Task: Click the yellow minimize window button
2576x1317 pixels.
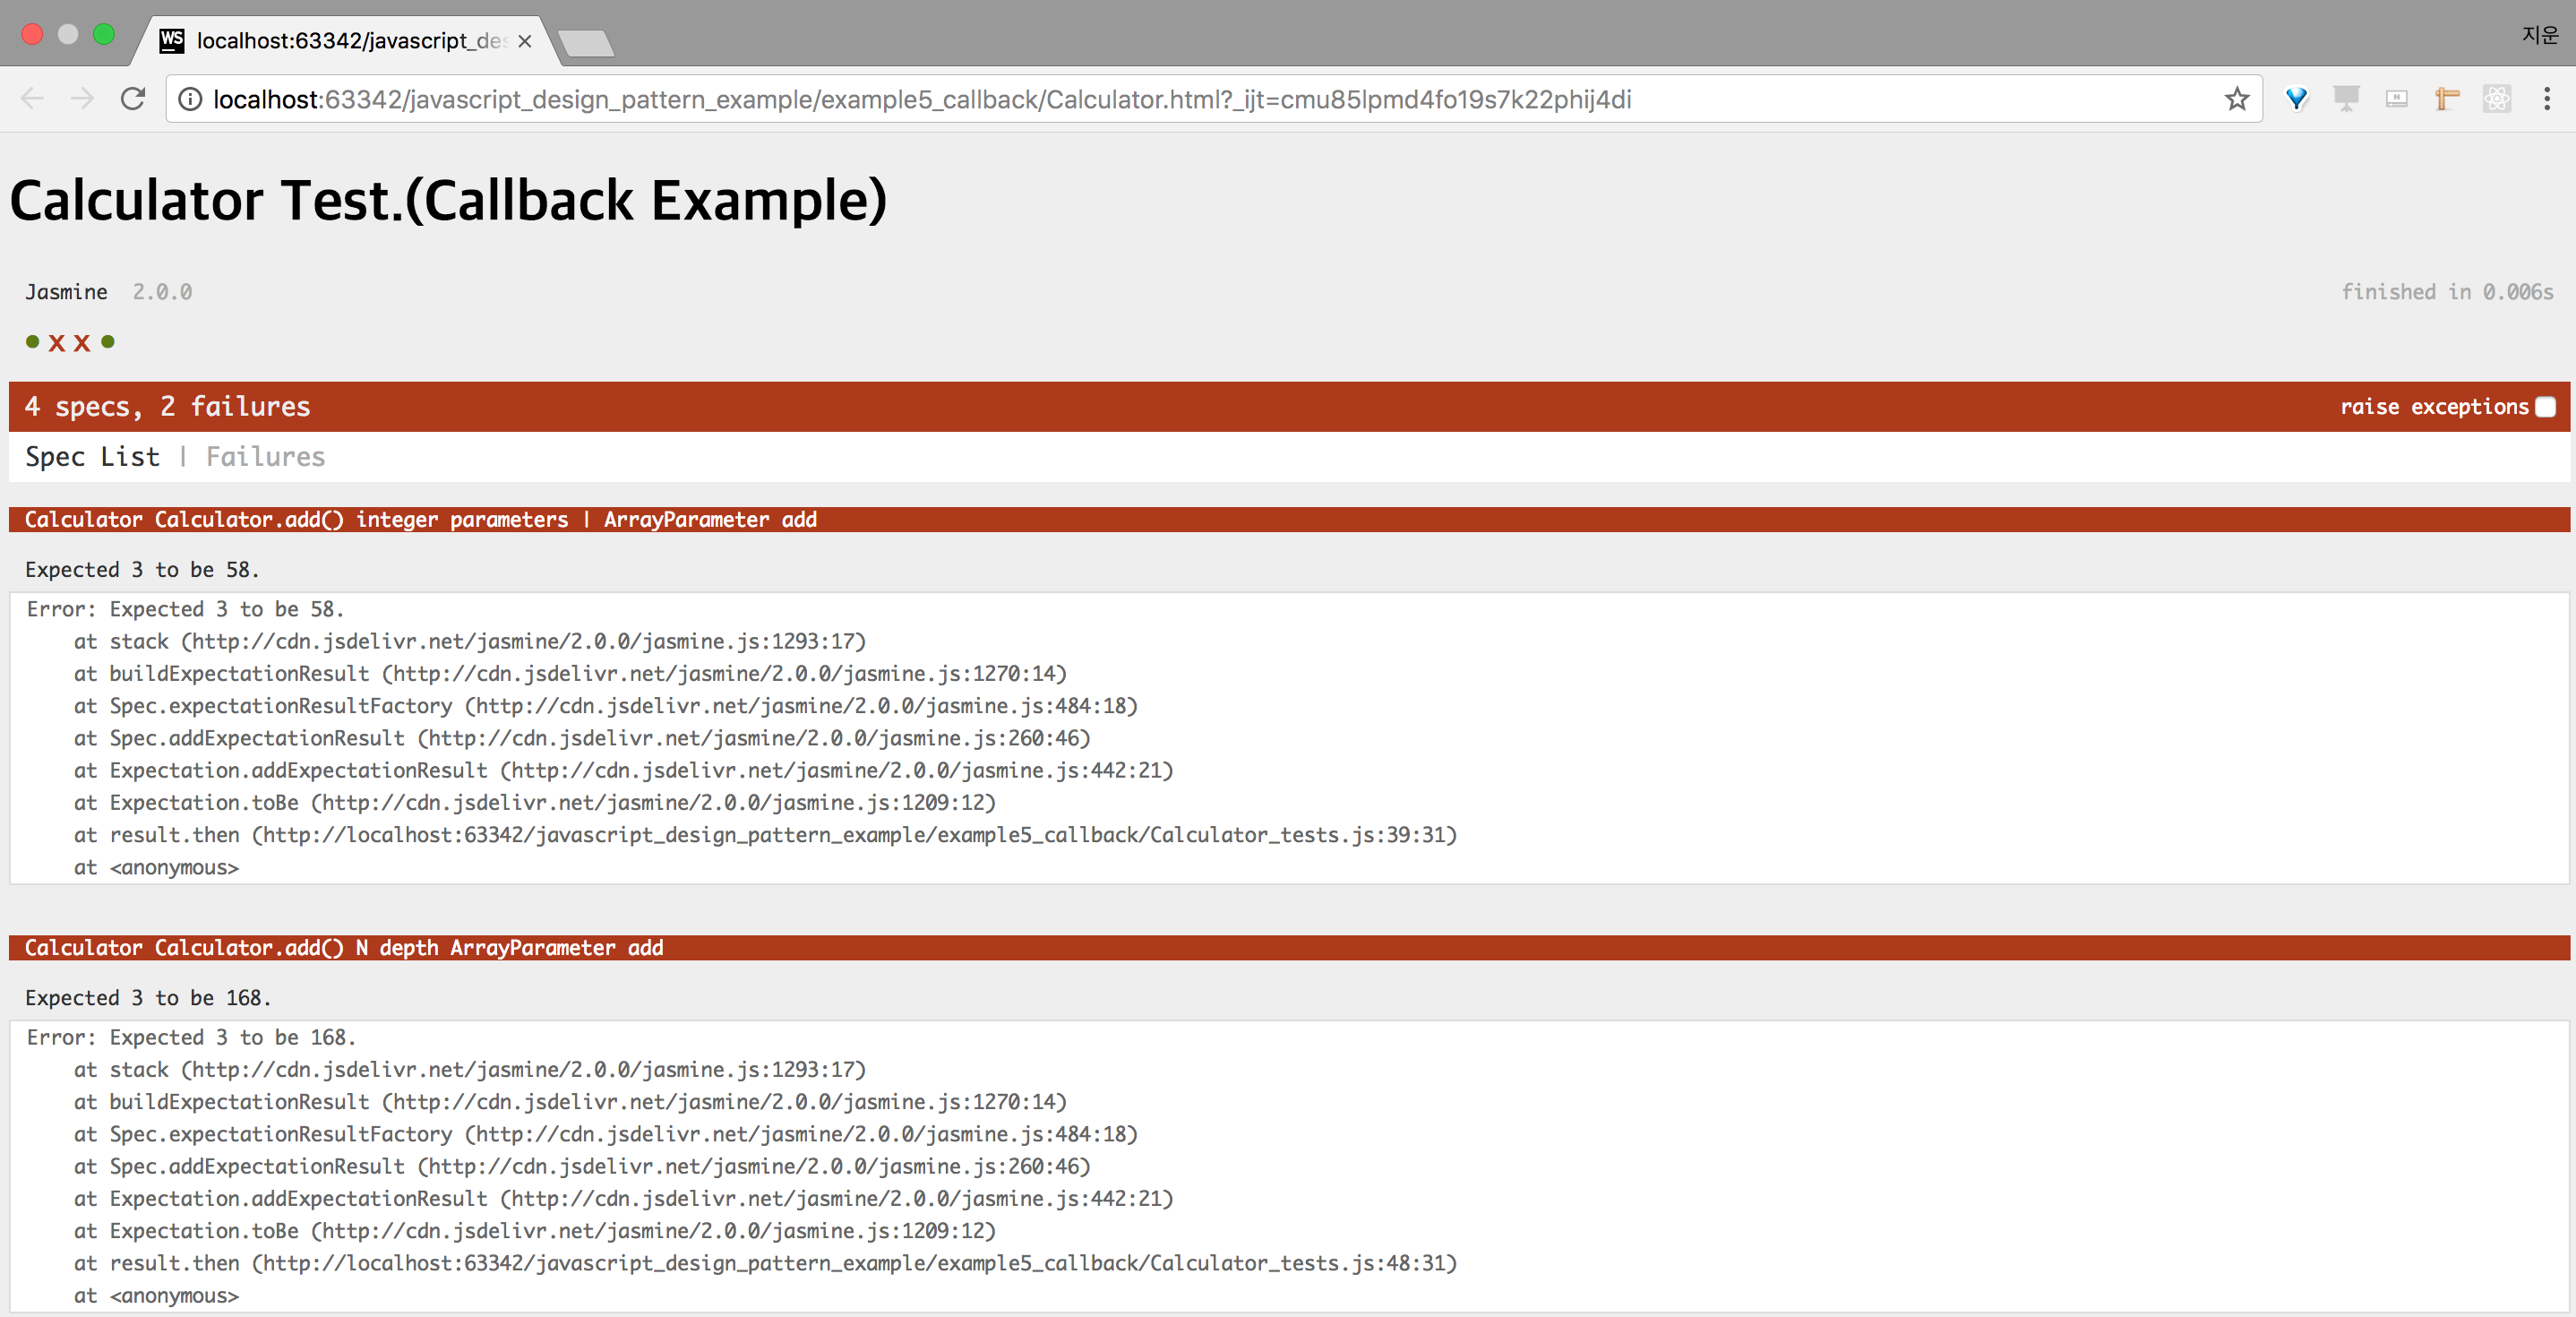Action: point(68,35)
